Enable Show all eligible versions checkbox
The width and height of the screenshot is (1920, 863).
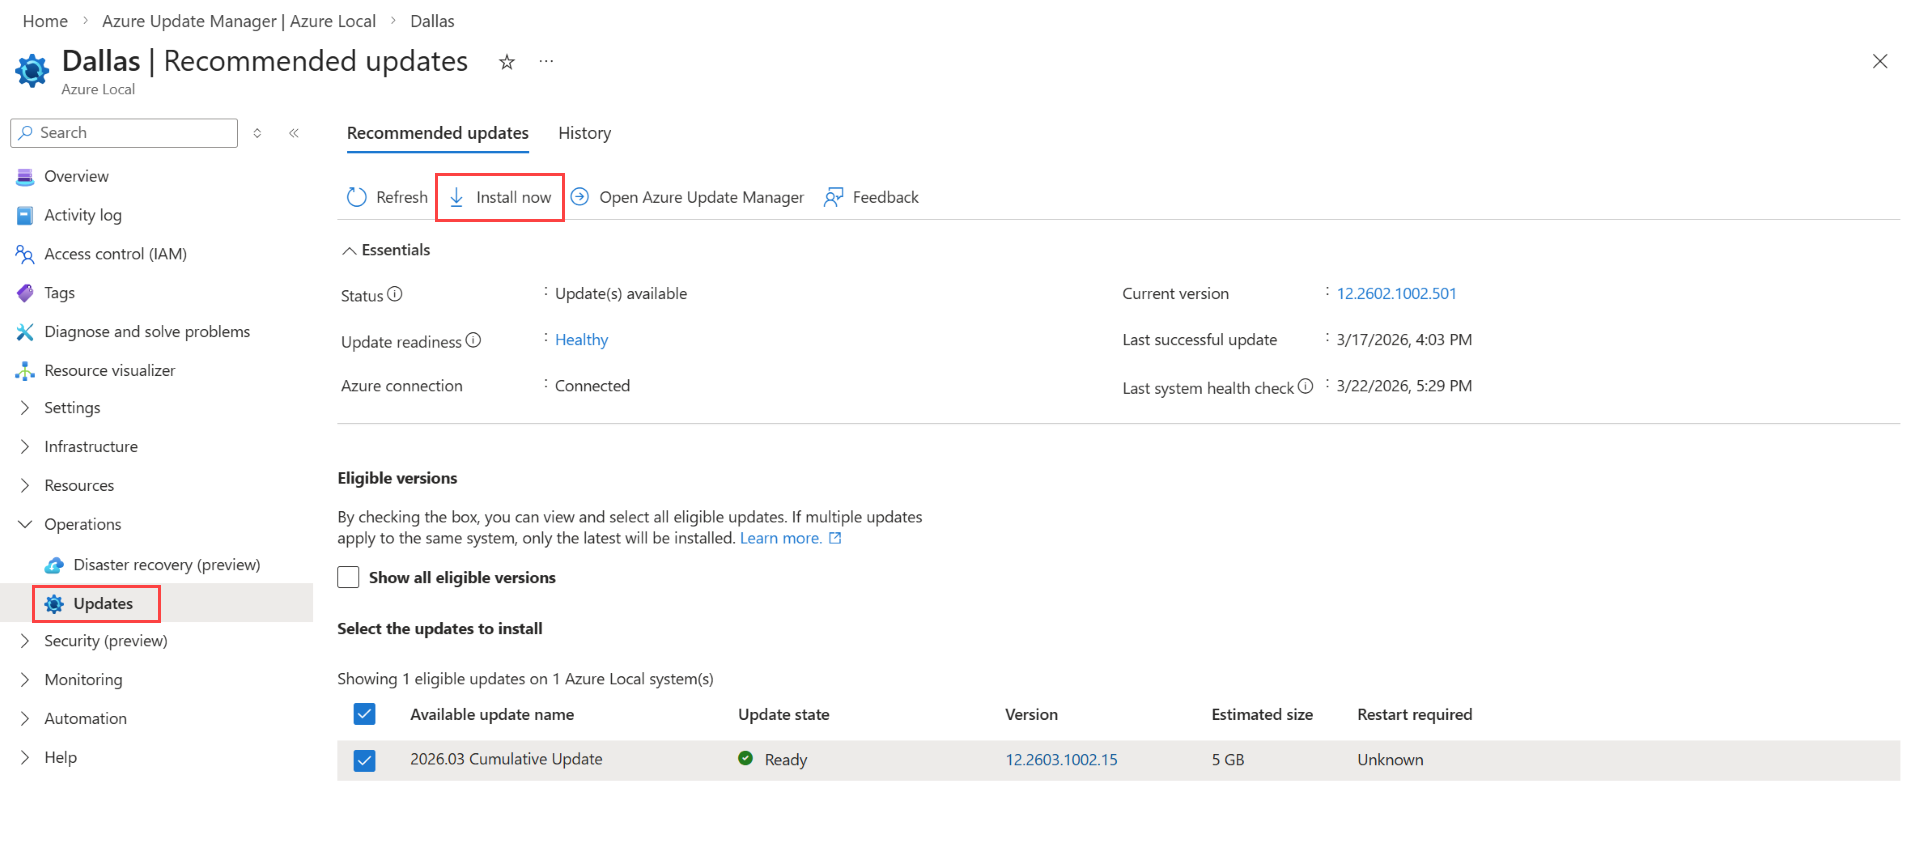point(348,577)
